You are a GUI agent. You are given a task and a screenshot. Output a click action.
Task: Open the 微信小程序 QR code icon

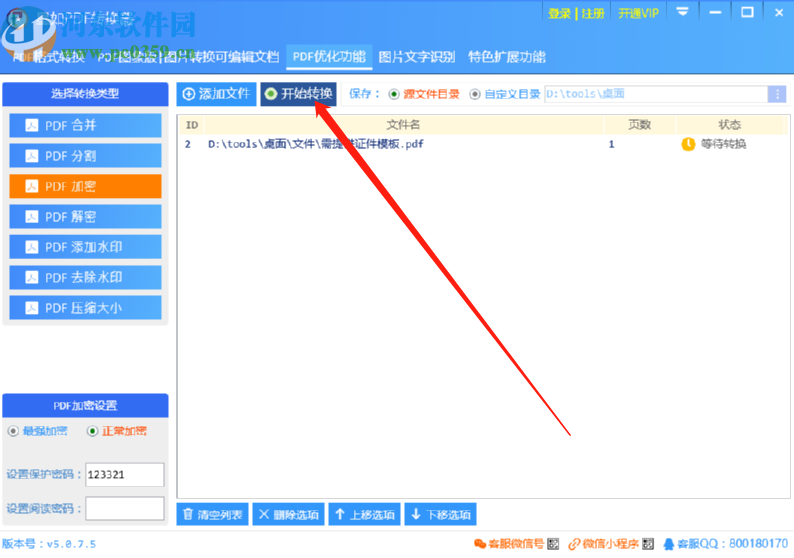pos(648,544)
